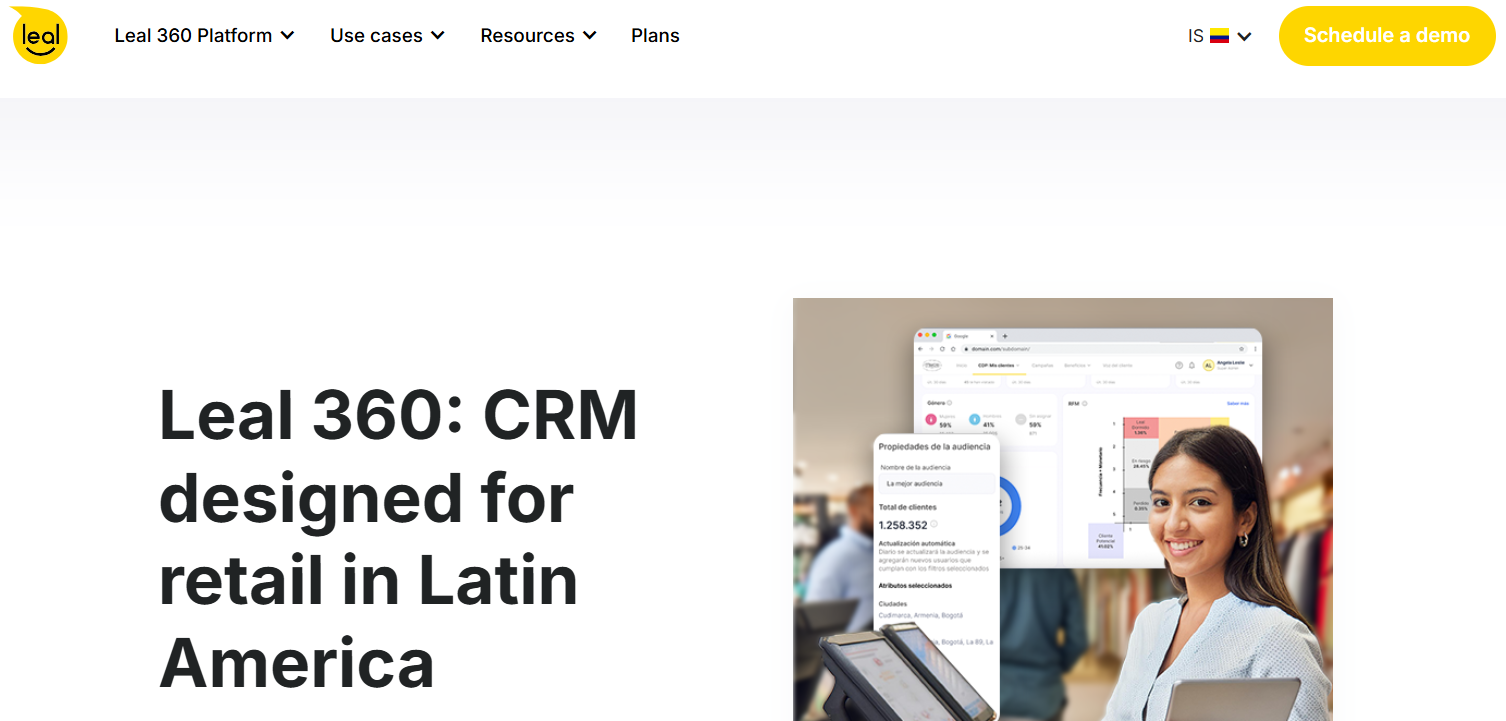Screen dimensions: 1506x721
Task: Open the Use cases dropdown arrow
Action: (438, 36)
